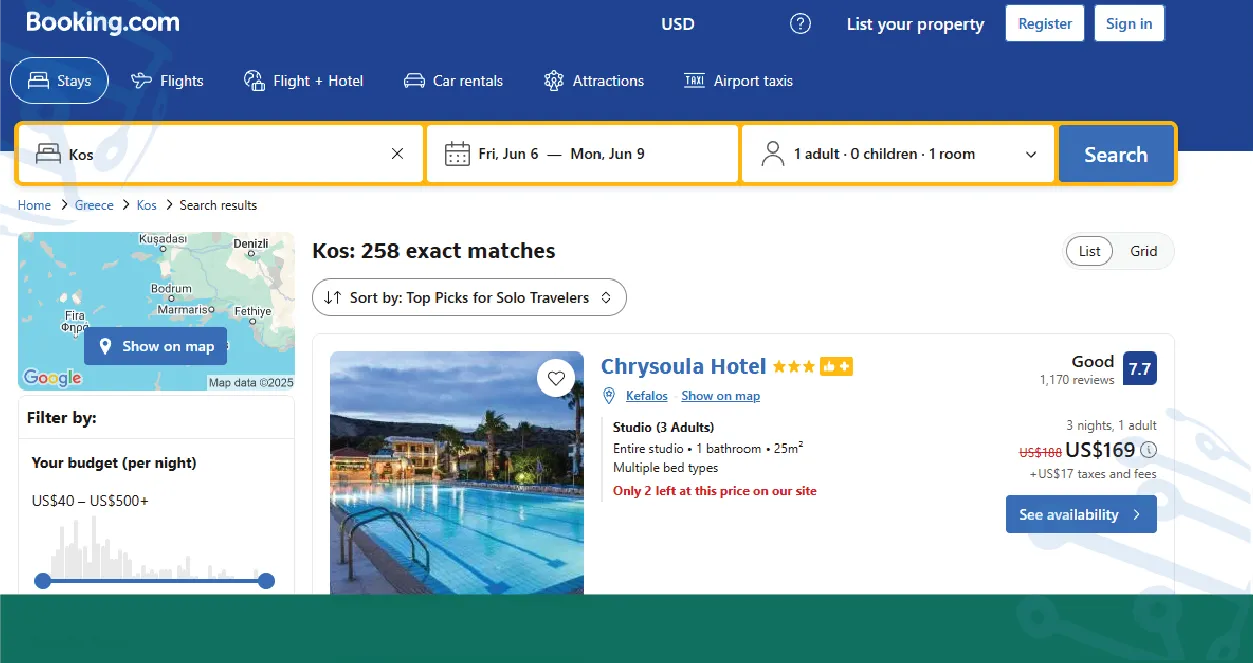Select the Flights navigation icon
This screenshot has height=663, width=1255.
pos(143,81)
